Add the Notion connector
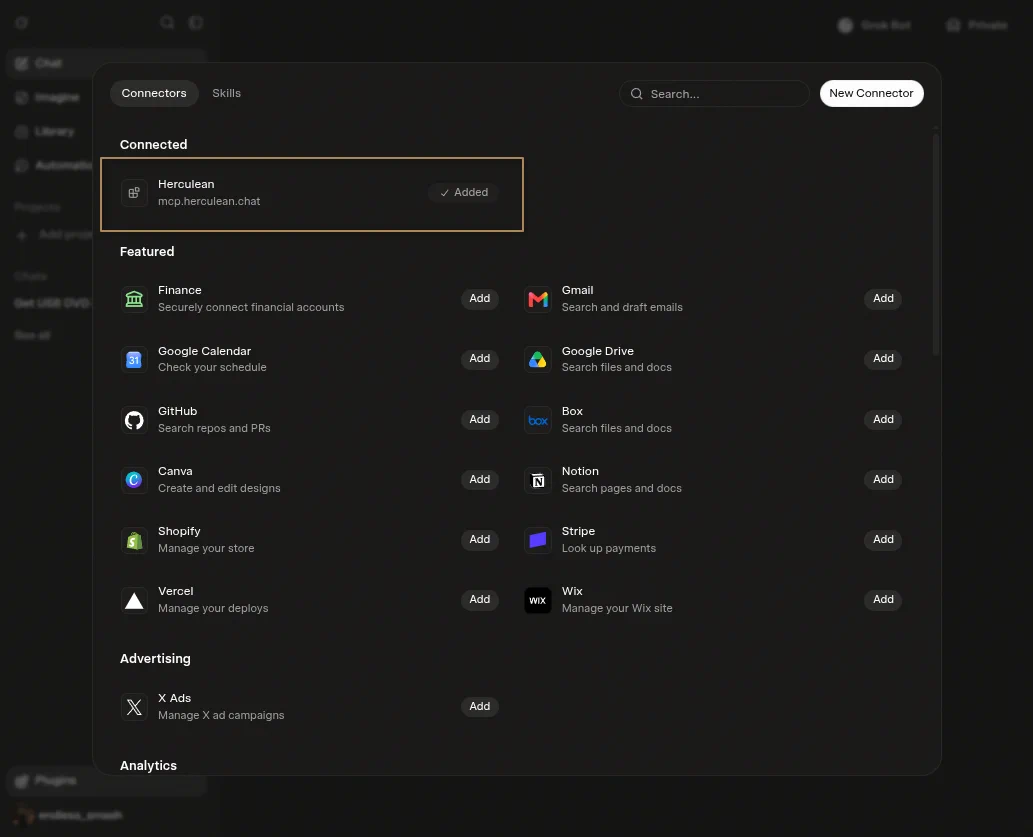 [x=883, y=479]
